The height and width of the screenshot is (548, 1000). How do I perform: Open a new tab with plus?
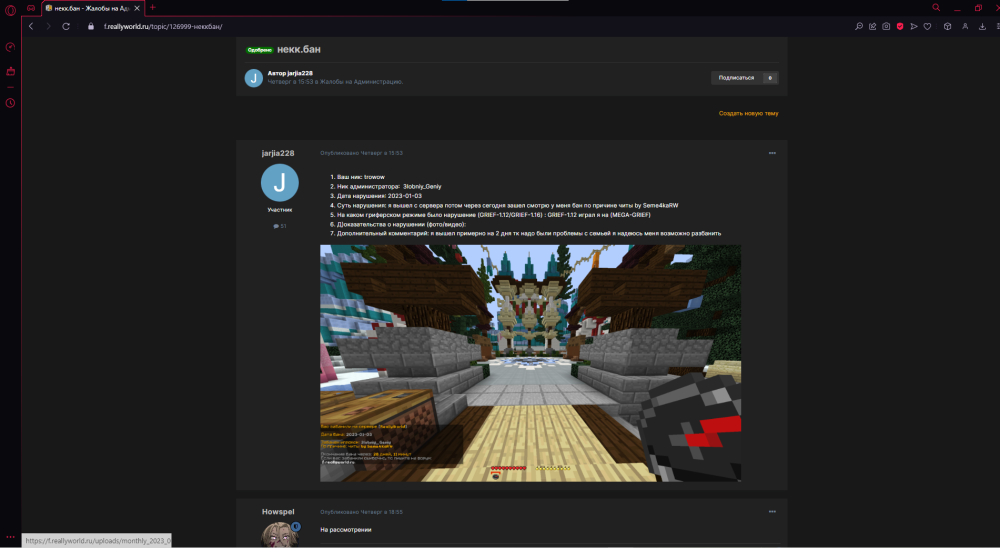tap(152, 8)
